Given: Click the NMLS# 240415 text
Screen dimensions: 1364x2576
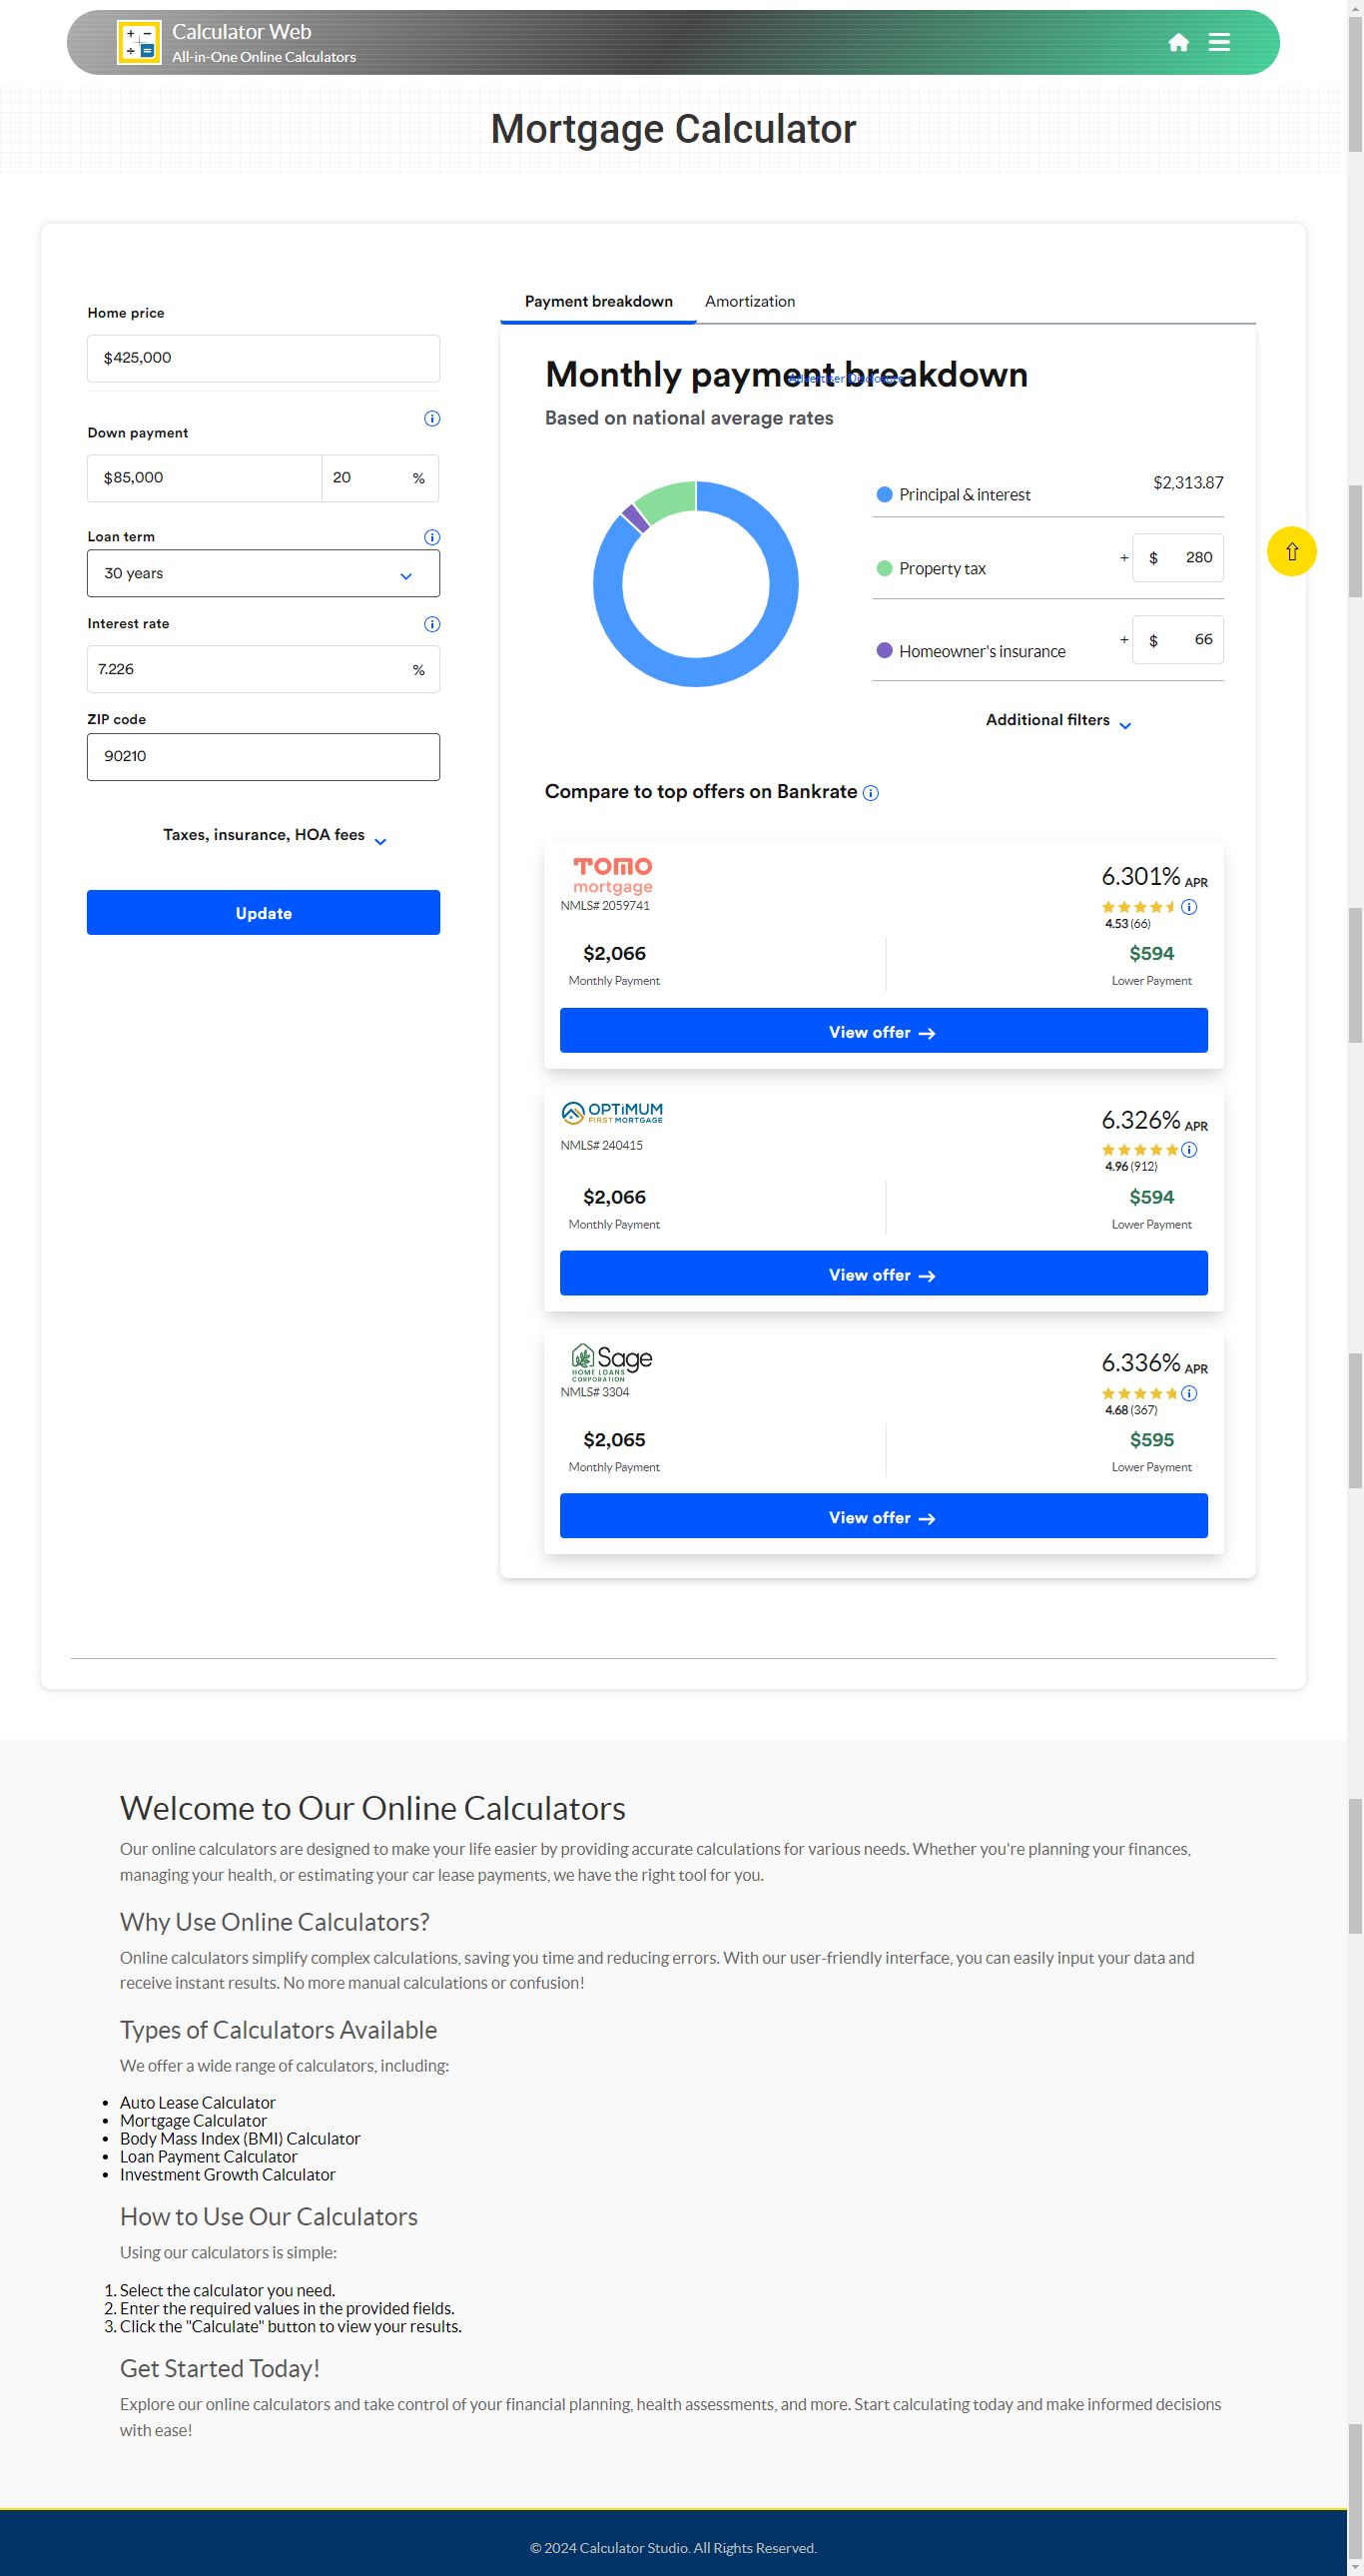Looking at the screenshot, I should coord(602,1146).
